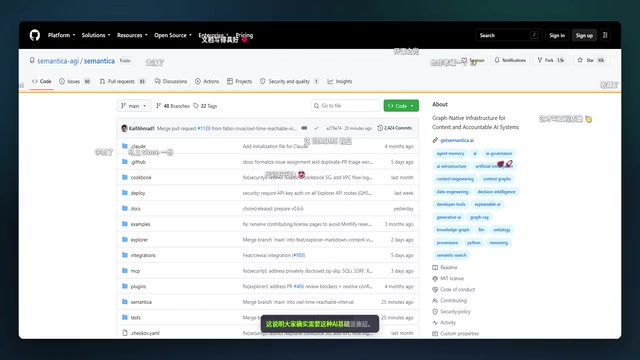Click the header Search field
This screenshot has height=360, width=640.
click(x=509, y=35)
